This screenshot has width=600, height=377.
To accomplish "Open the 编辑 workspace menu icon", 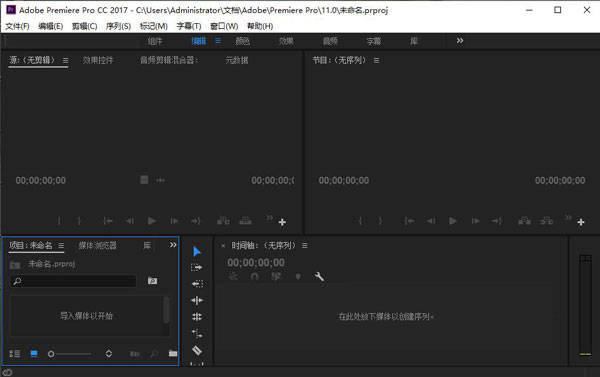I will click(x=218, y=41).
